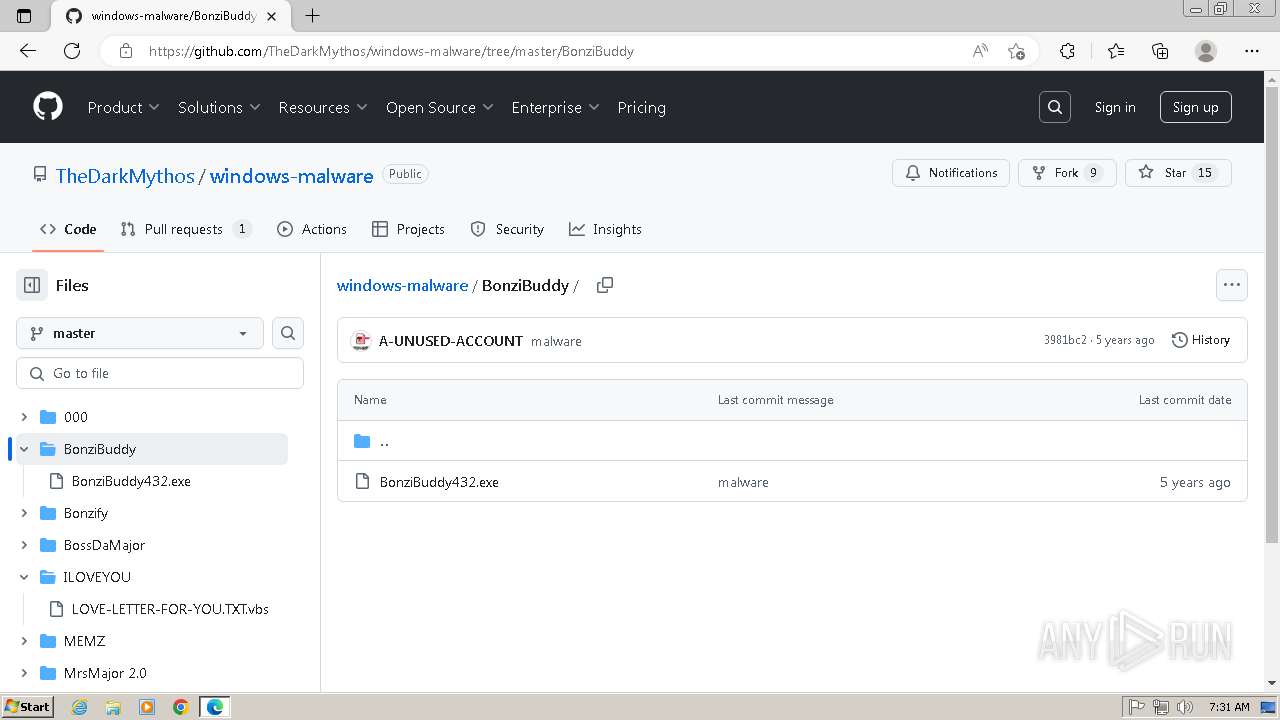Viewport: 1280px width, 720px height.
Task: Open the master branch dropdown
Action: (x=140, y=333)
